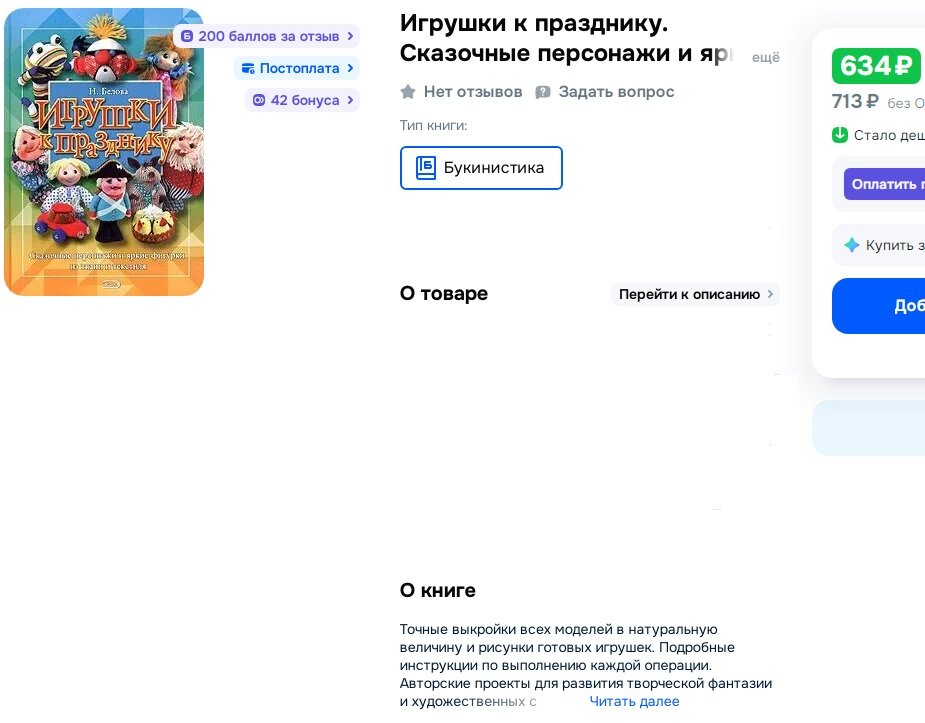Image resolution: width=925 pixels, height=723 pixels.
Task: Open the Задать вопрос link
Action: (616, 92)
